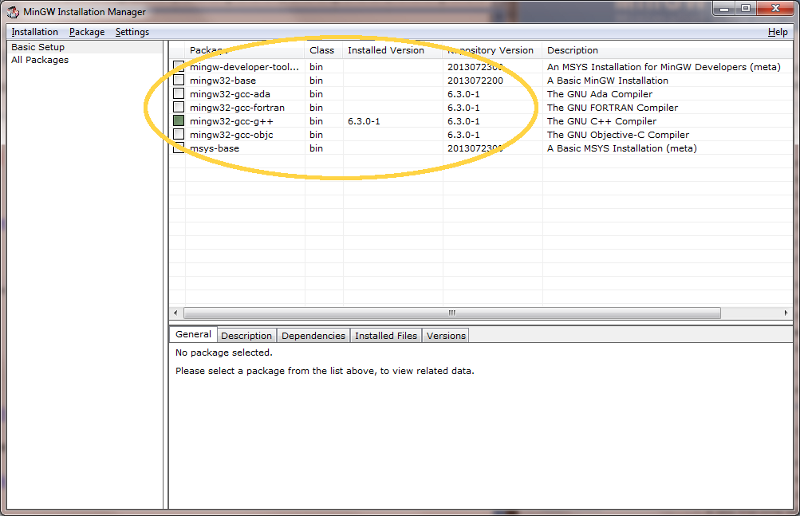Select the mingw32-gcc-fortran package name

pos(237,108)
